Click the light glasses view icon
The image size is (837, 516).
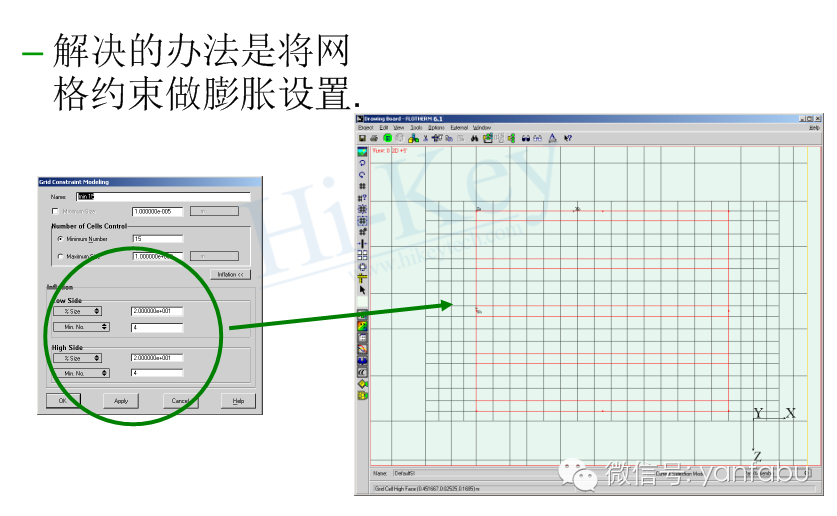538,138
